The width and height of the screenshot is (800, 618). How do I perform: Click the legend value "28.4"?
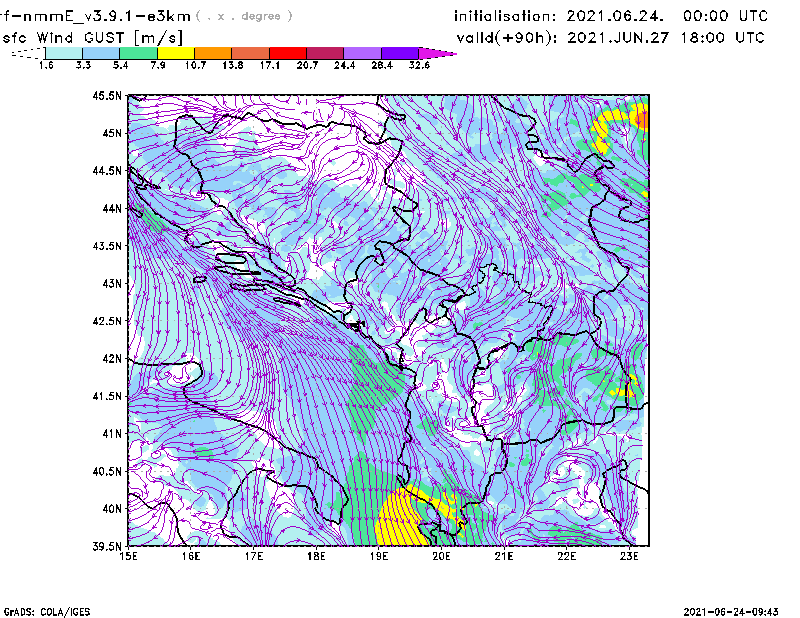[x=382, y=65]
